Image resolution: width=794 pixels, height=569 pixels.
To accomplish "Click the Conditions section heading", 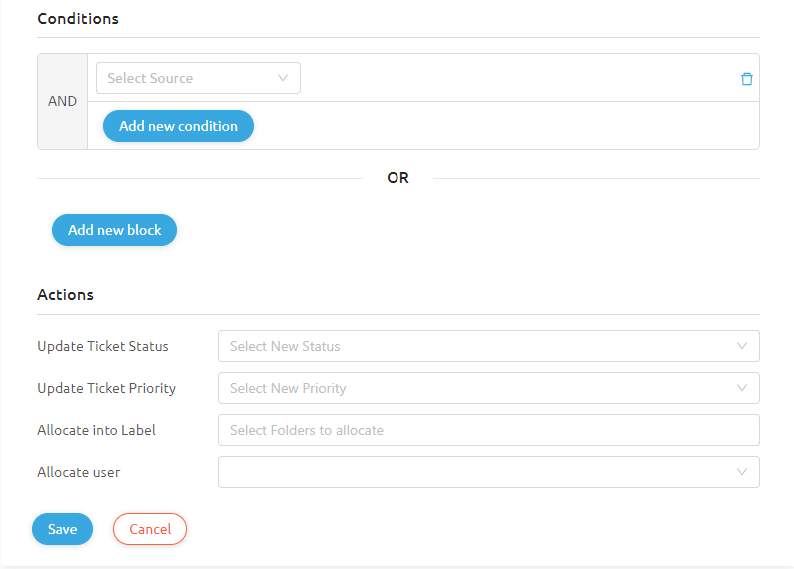I will (x=78, y=19).
